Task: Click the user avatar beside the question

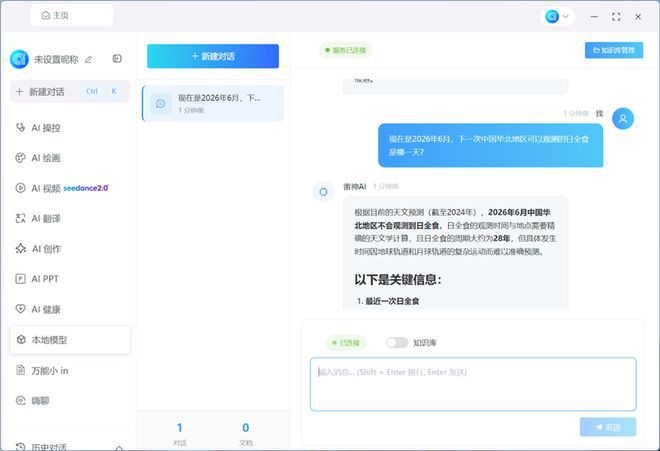Action: [623, 119]
